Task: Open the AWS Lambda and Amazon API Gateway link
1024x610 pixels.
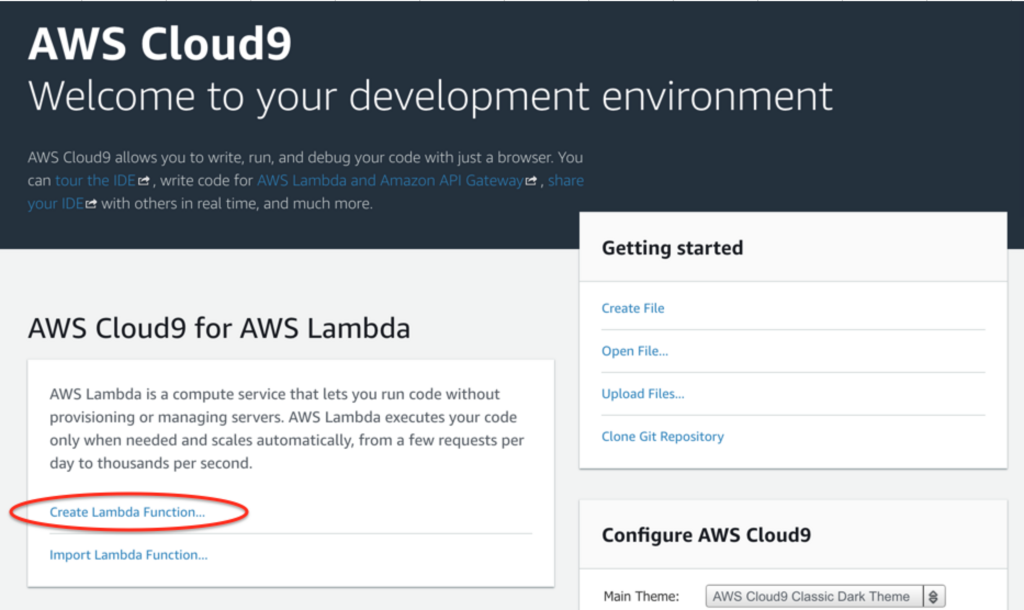Action: click(x=390, y=181)
